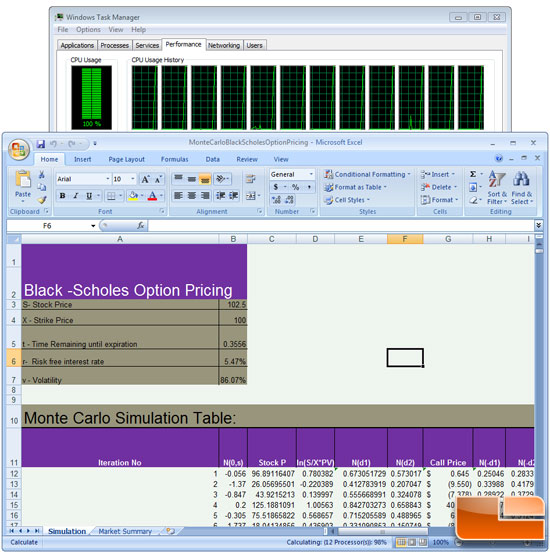The height and width of the screenshot is (552, 550).
Task: Increase font size with the Grow Font icon
Action: click(x=145, y=179)
